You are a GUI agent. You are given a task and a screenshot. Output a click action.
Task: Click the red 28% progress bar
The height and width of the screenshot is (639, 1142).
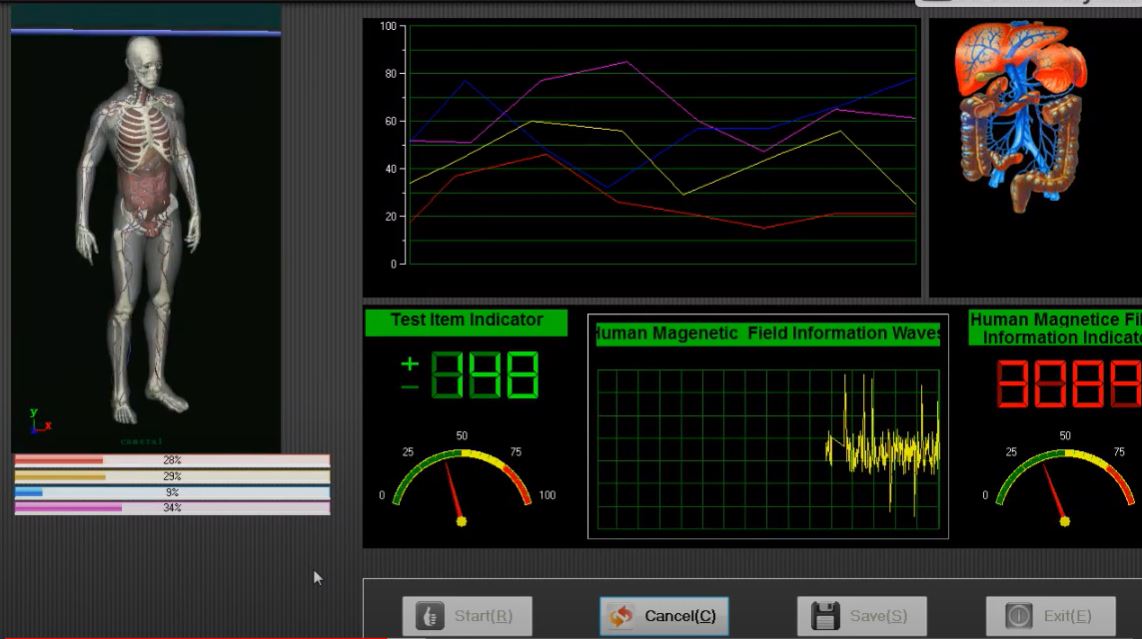(171, 460)
